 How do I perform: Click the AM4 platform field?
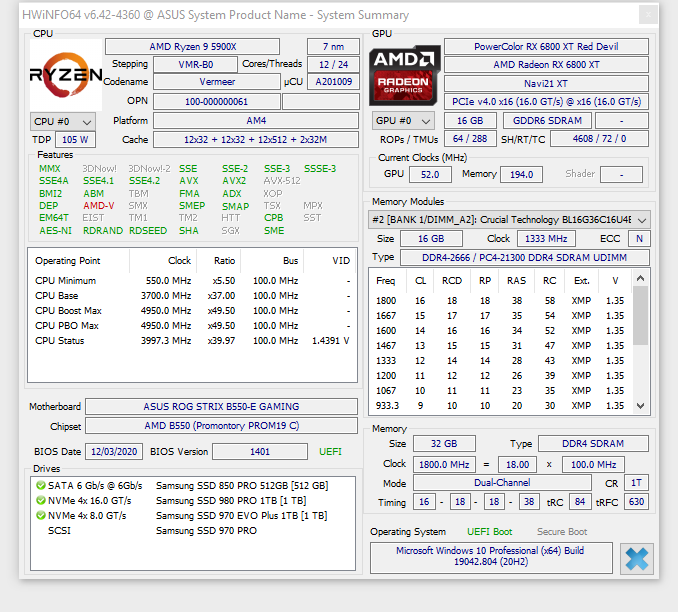(256, 121)
